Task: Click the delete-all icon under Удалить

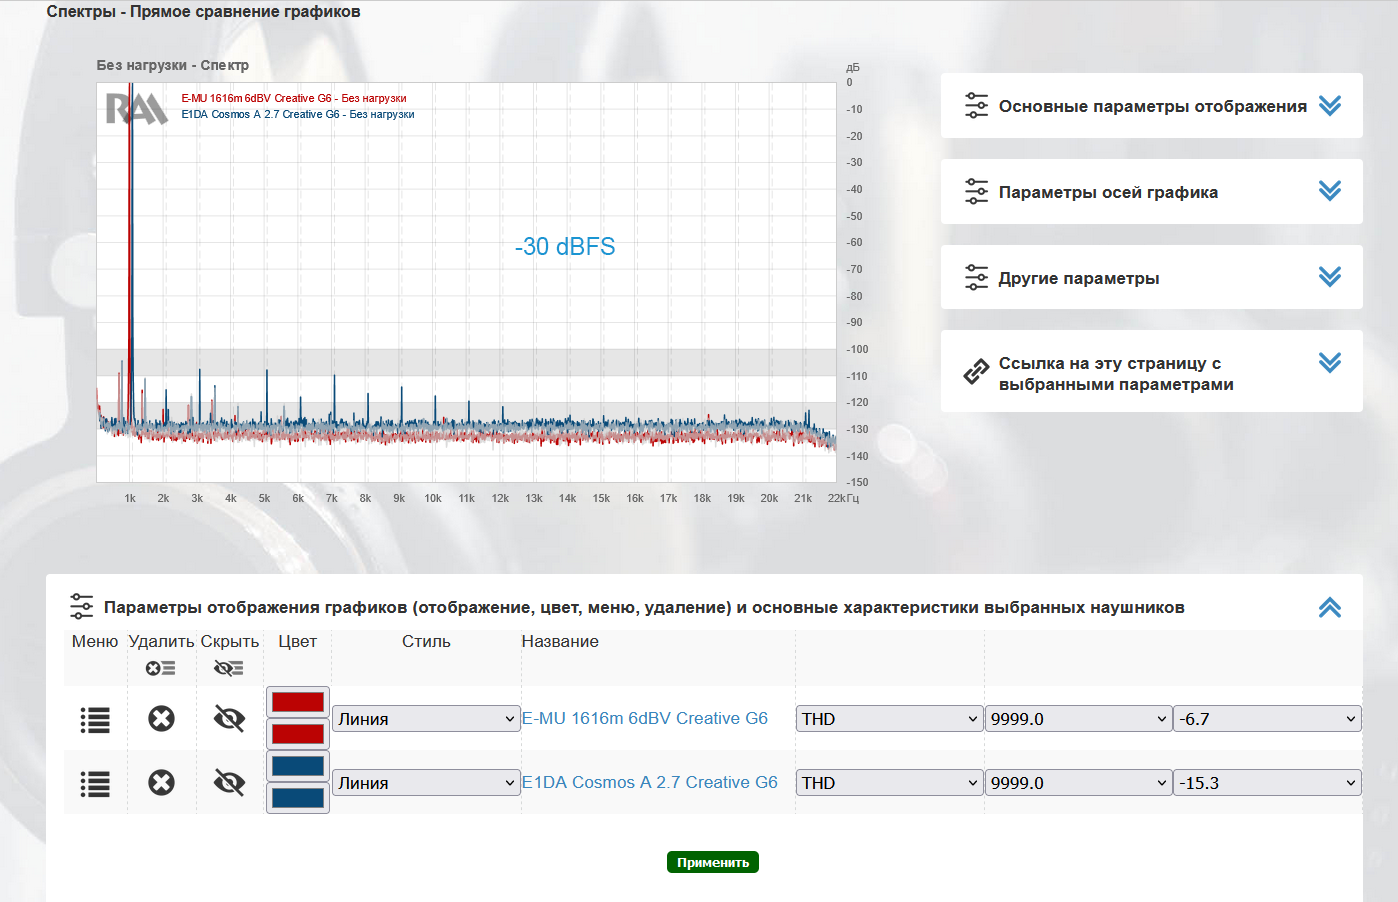Action: coord(160,668)
